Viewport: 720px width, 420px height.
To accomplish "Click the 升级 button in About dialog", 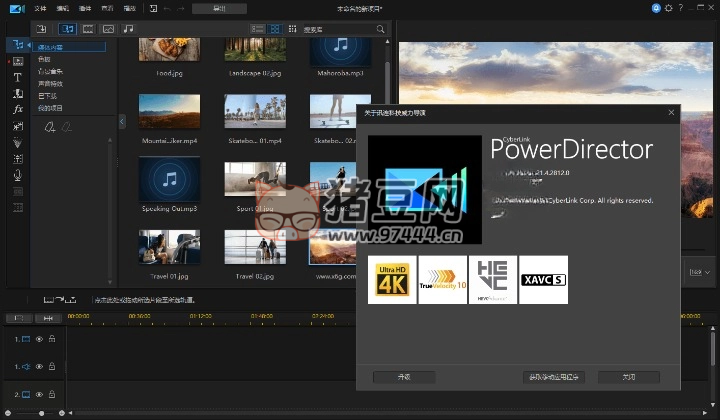I will pos(403,377).
